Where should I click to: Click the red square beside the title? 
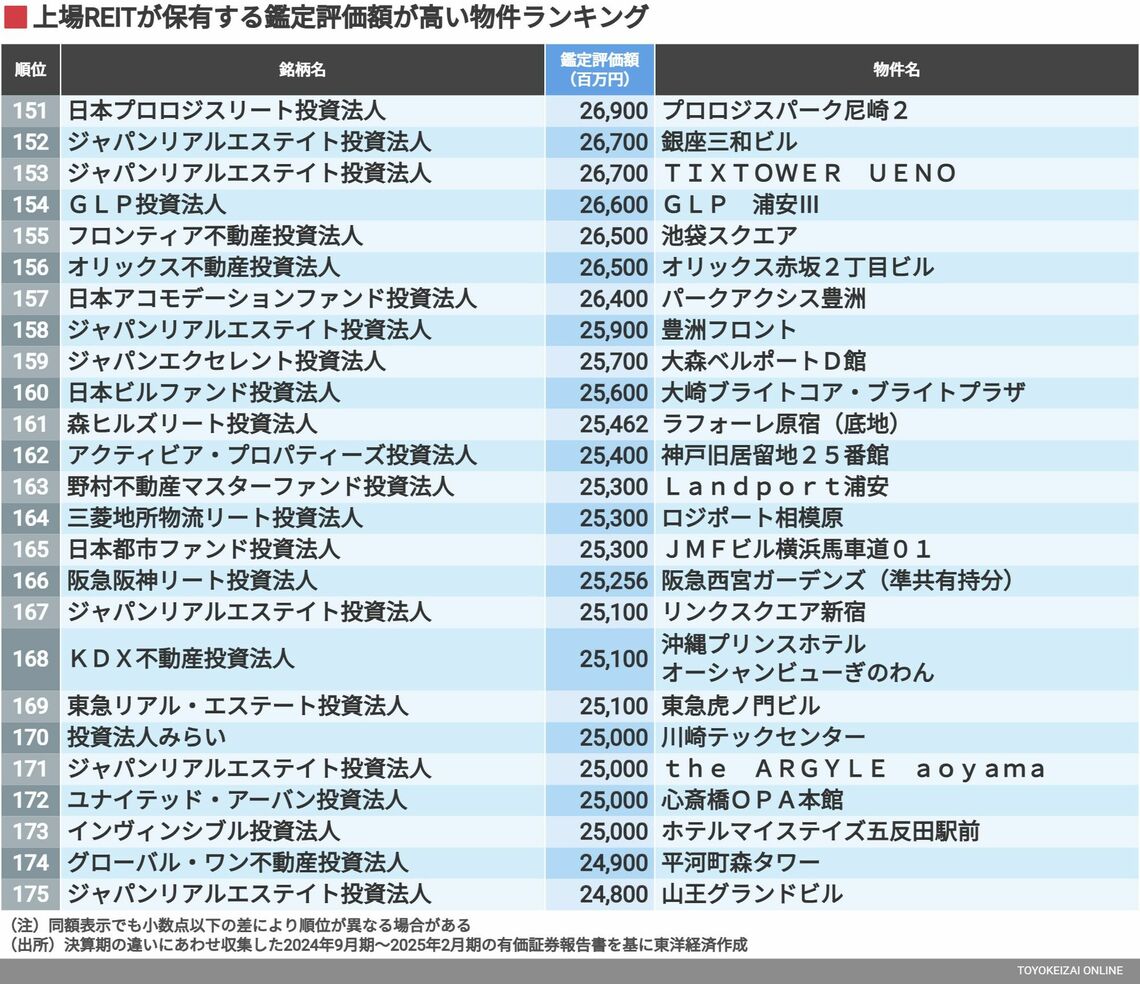(15, 17)
